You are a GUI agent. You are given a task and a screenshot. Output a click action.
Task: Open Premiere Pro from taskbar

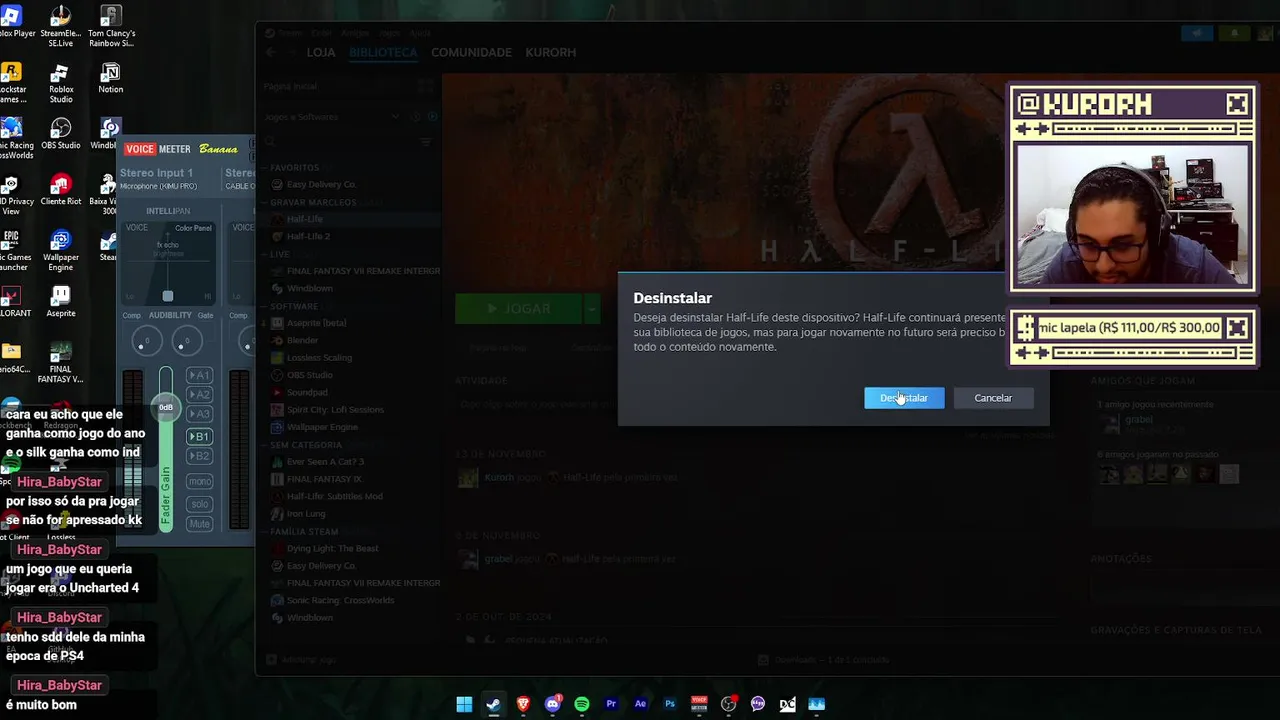point(611,704)
